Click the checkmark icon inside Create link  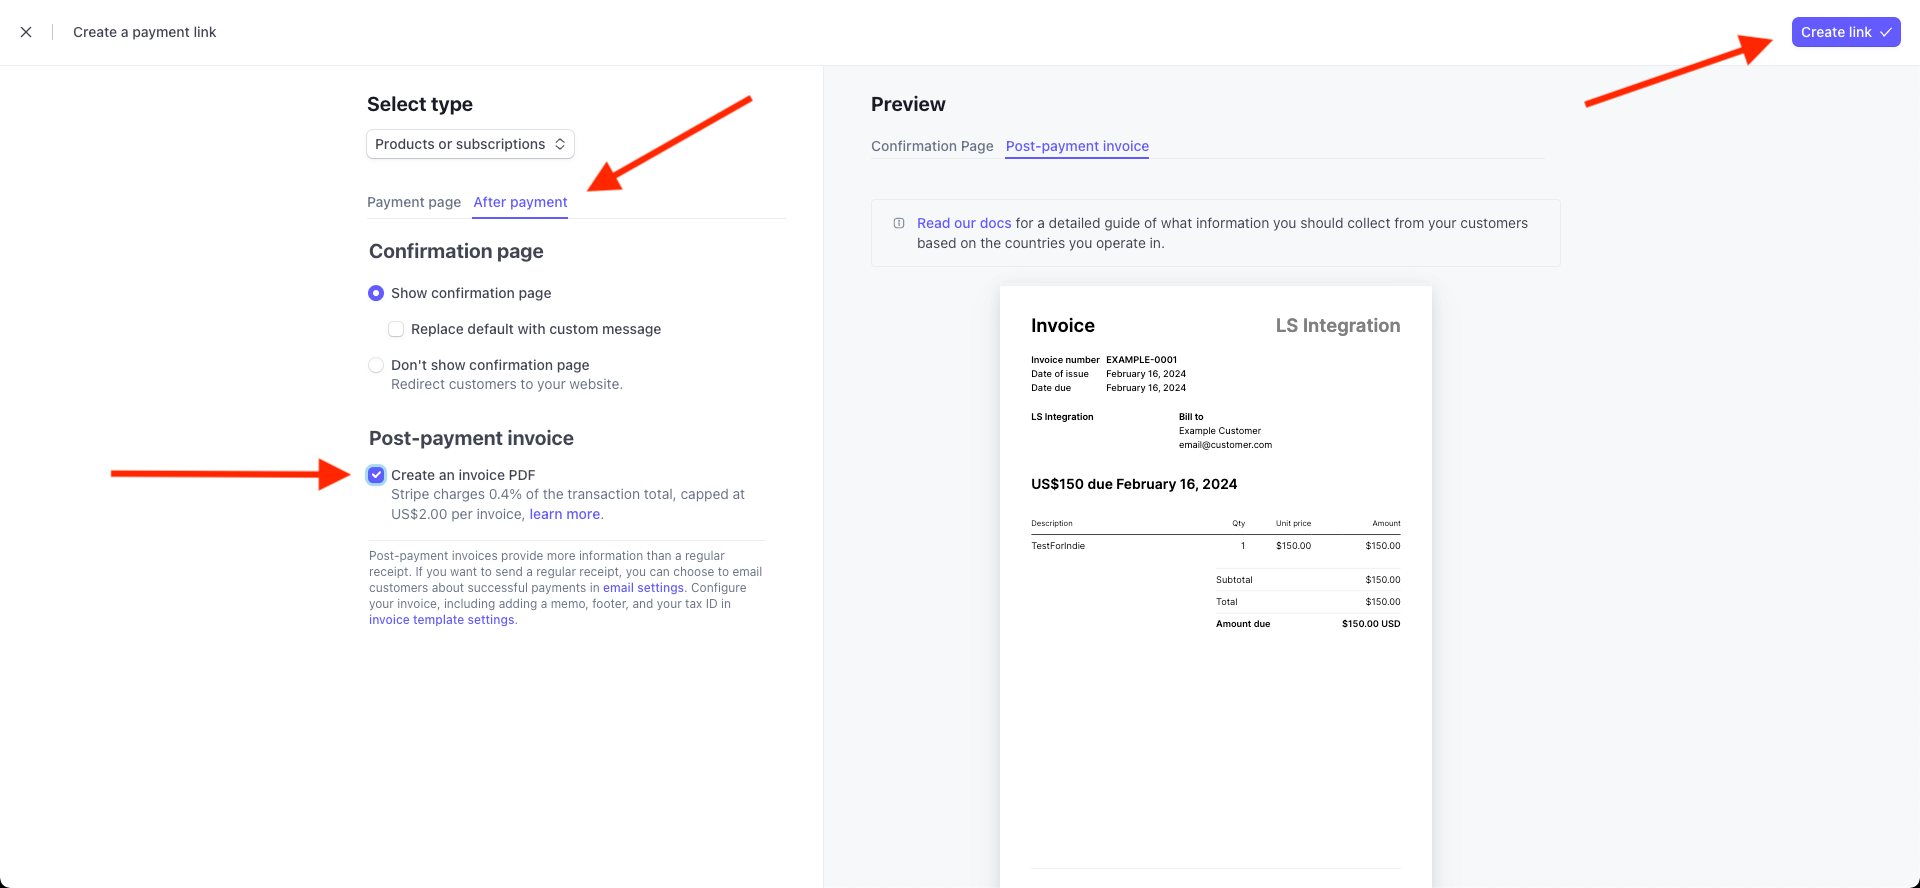(x=1885, y=33)
